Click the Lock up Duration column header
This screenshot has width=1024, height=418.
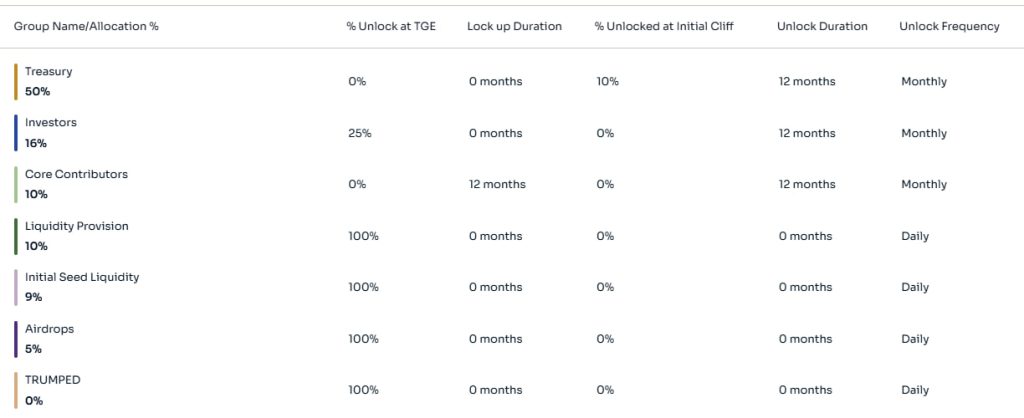[x=514, y=27]
